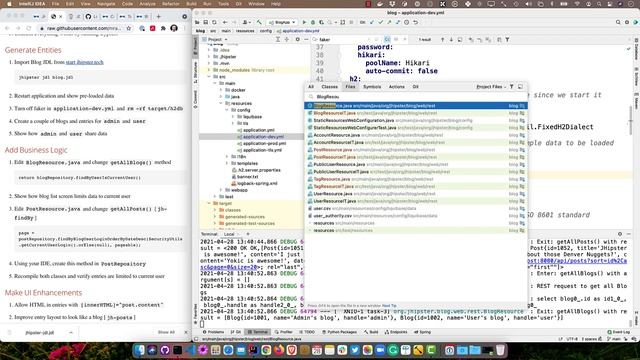Run the BlogApp configuration with the green play icon
The height and width of the screenshot is (360, 640).
point(304,22)
